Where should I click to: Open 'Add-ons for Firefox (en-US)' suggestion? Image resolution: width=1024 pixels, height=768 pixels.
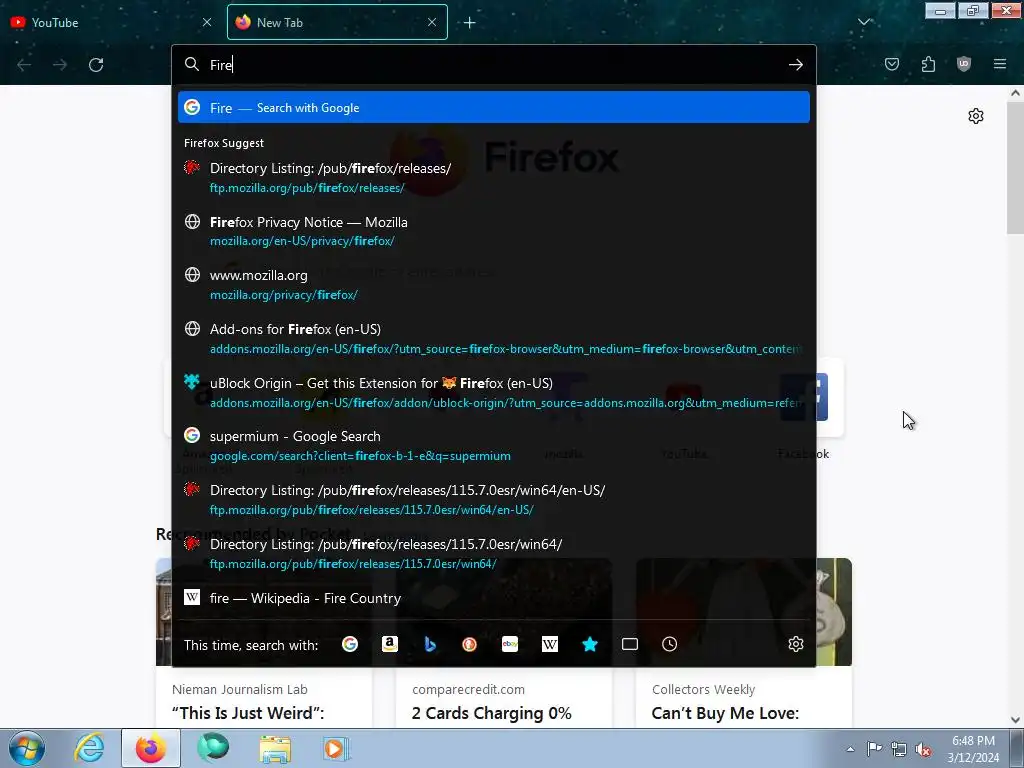pos(494,339)
